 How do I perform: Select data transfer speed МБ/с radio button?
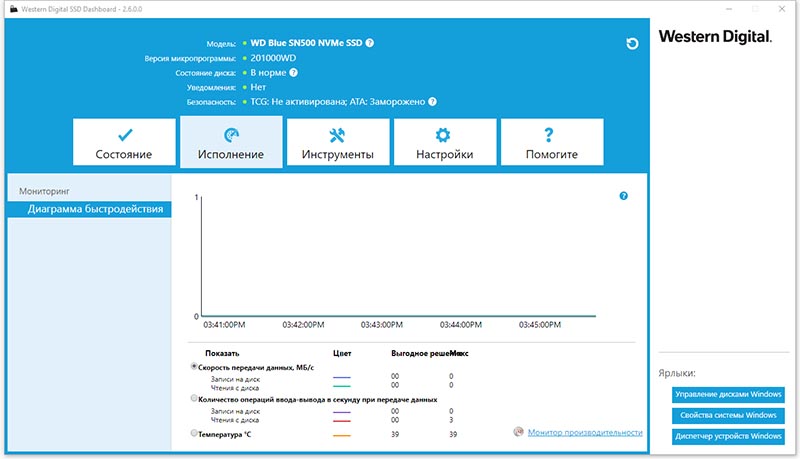[194, 366]
